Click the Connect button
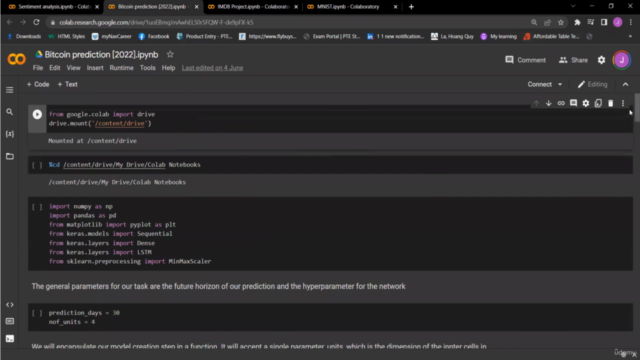The image size is (640, 360). tap(540, 84)
